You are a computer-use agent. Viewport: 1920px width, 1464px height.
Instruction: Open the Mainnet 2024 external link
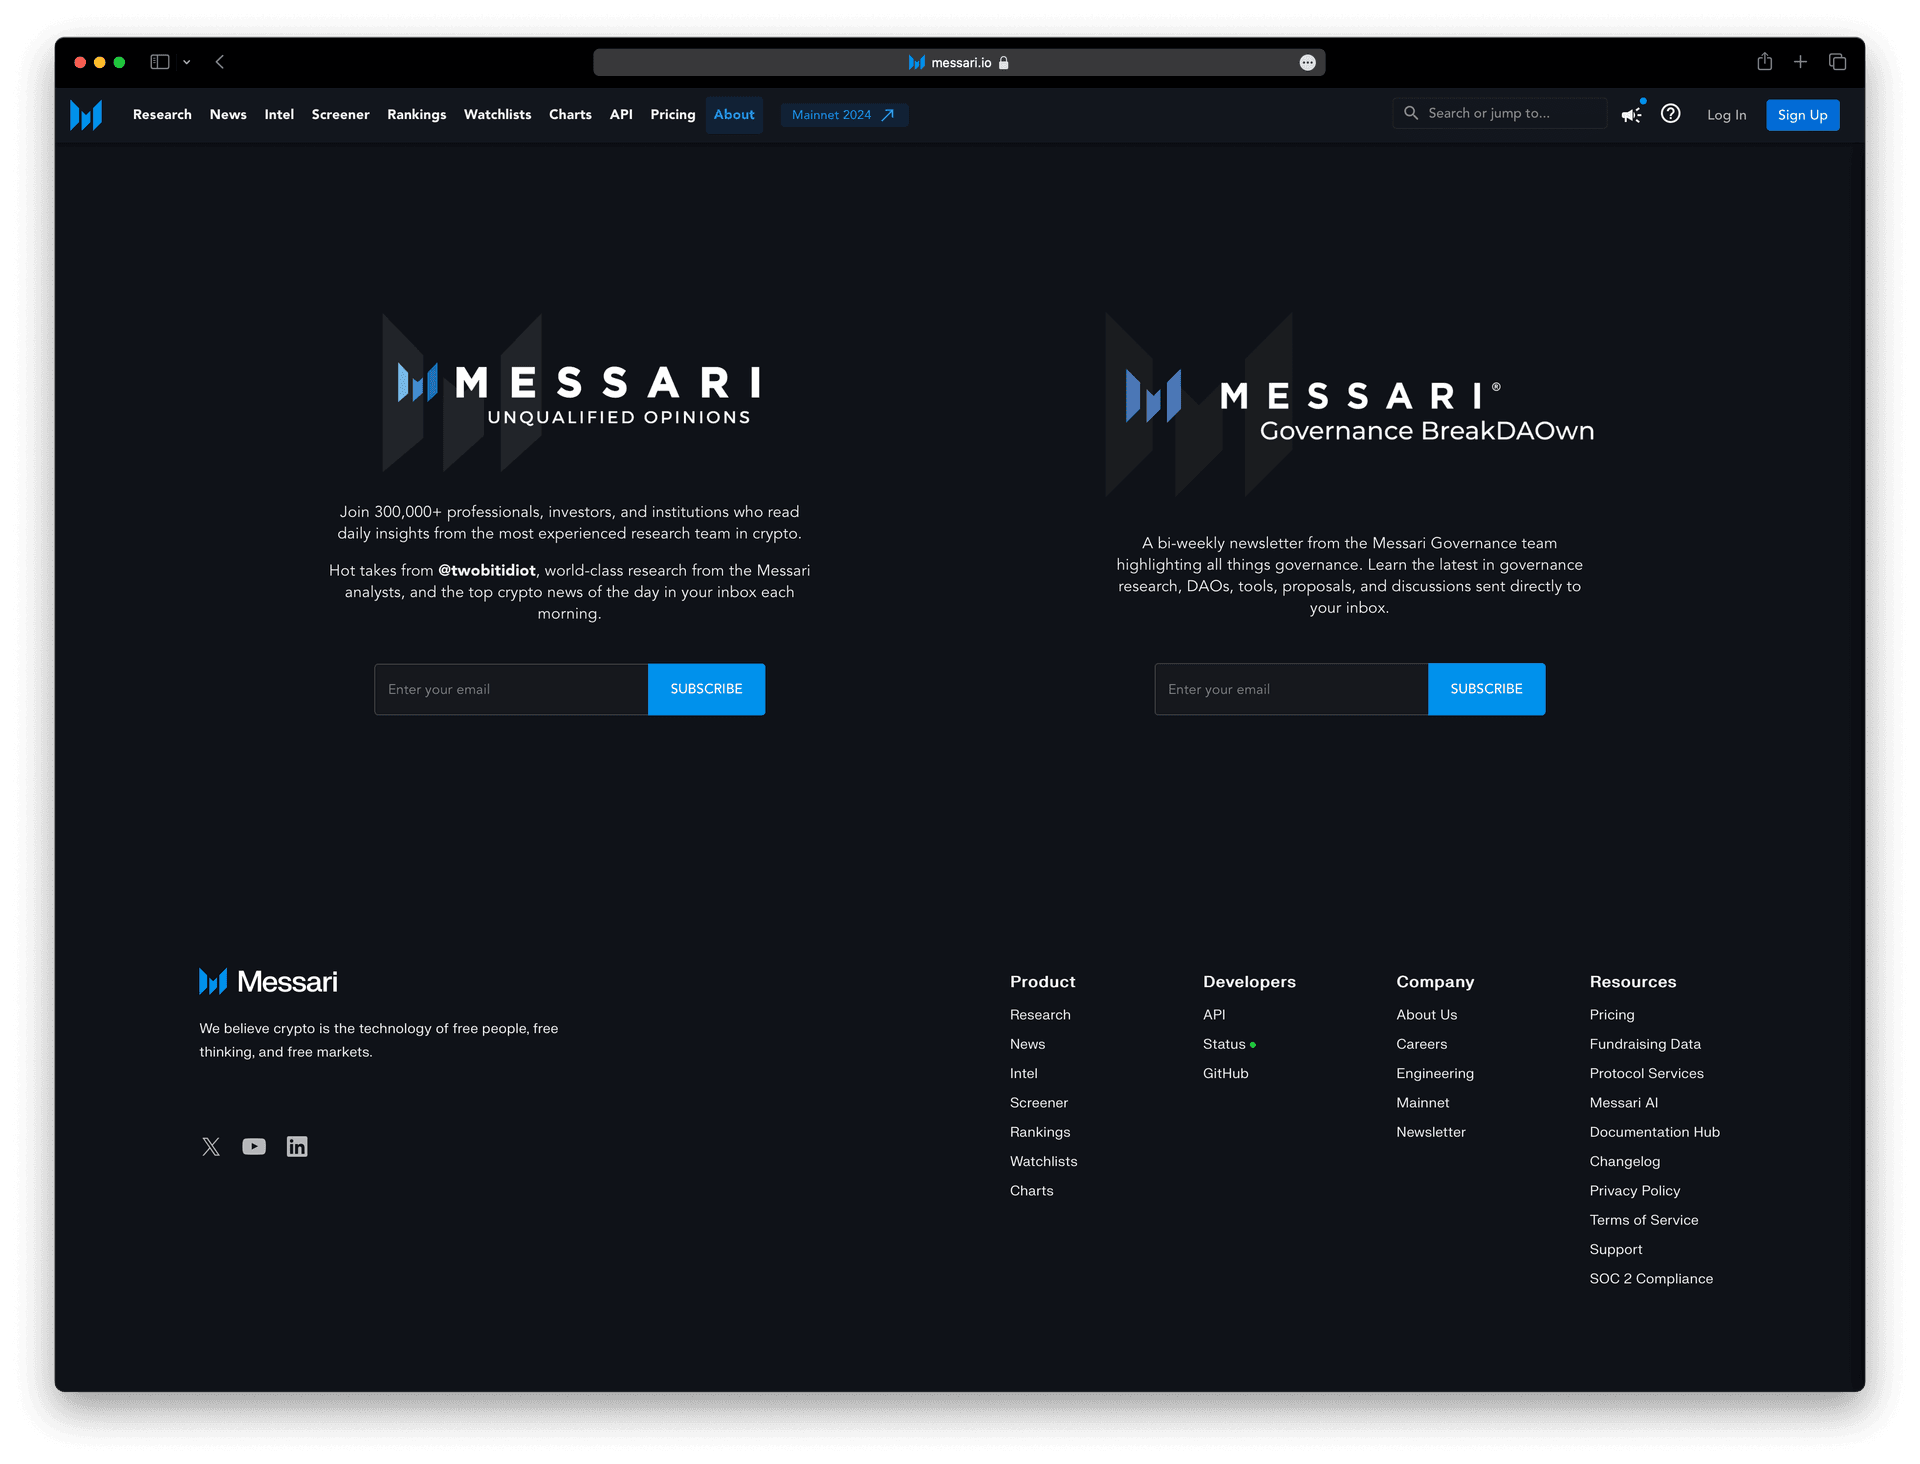point(844,115)
